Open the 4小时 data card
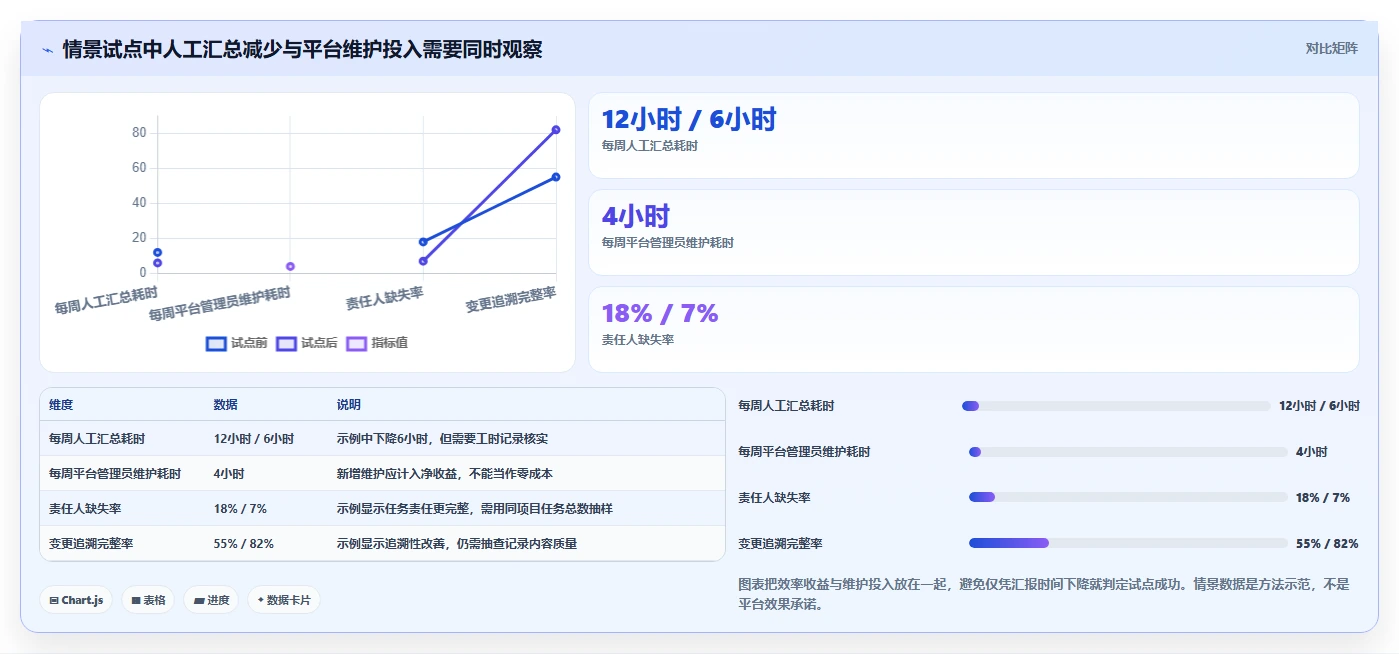 974,232
